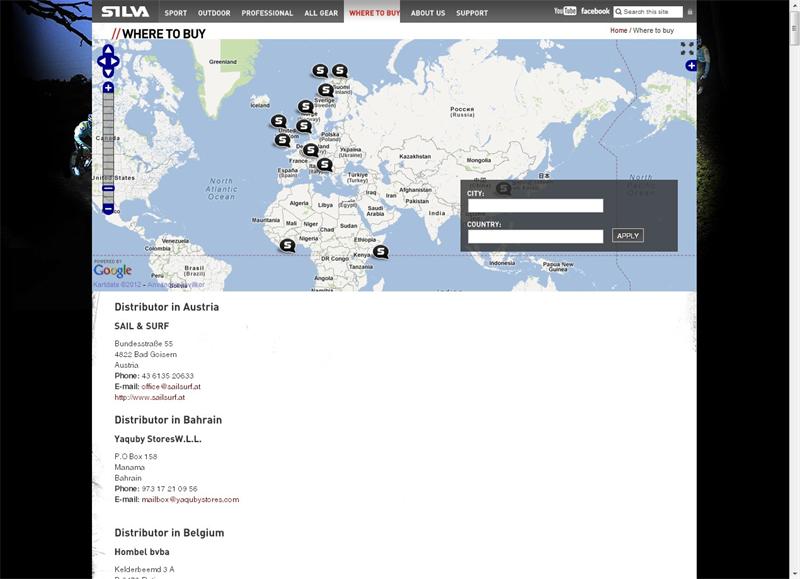Open the All Gear menu
This screenshot has width=800, height=579.
[x=320, y=13]
